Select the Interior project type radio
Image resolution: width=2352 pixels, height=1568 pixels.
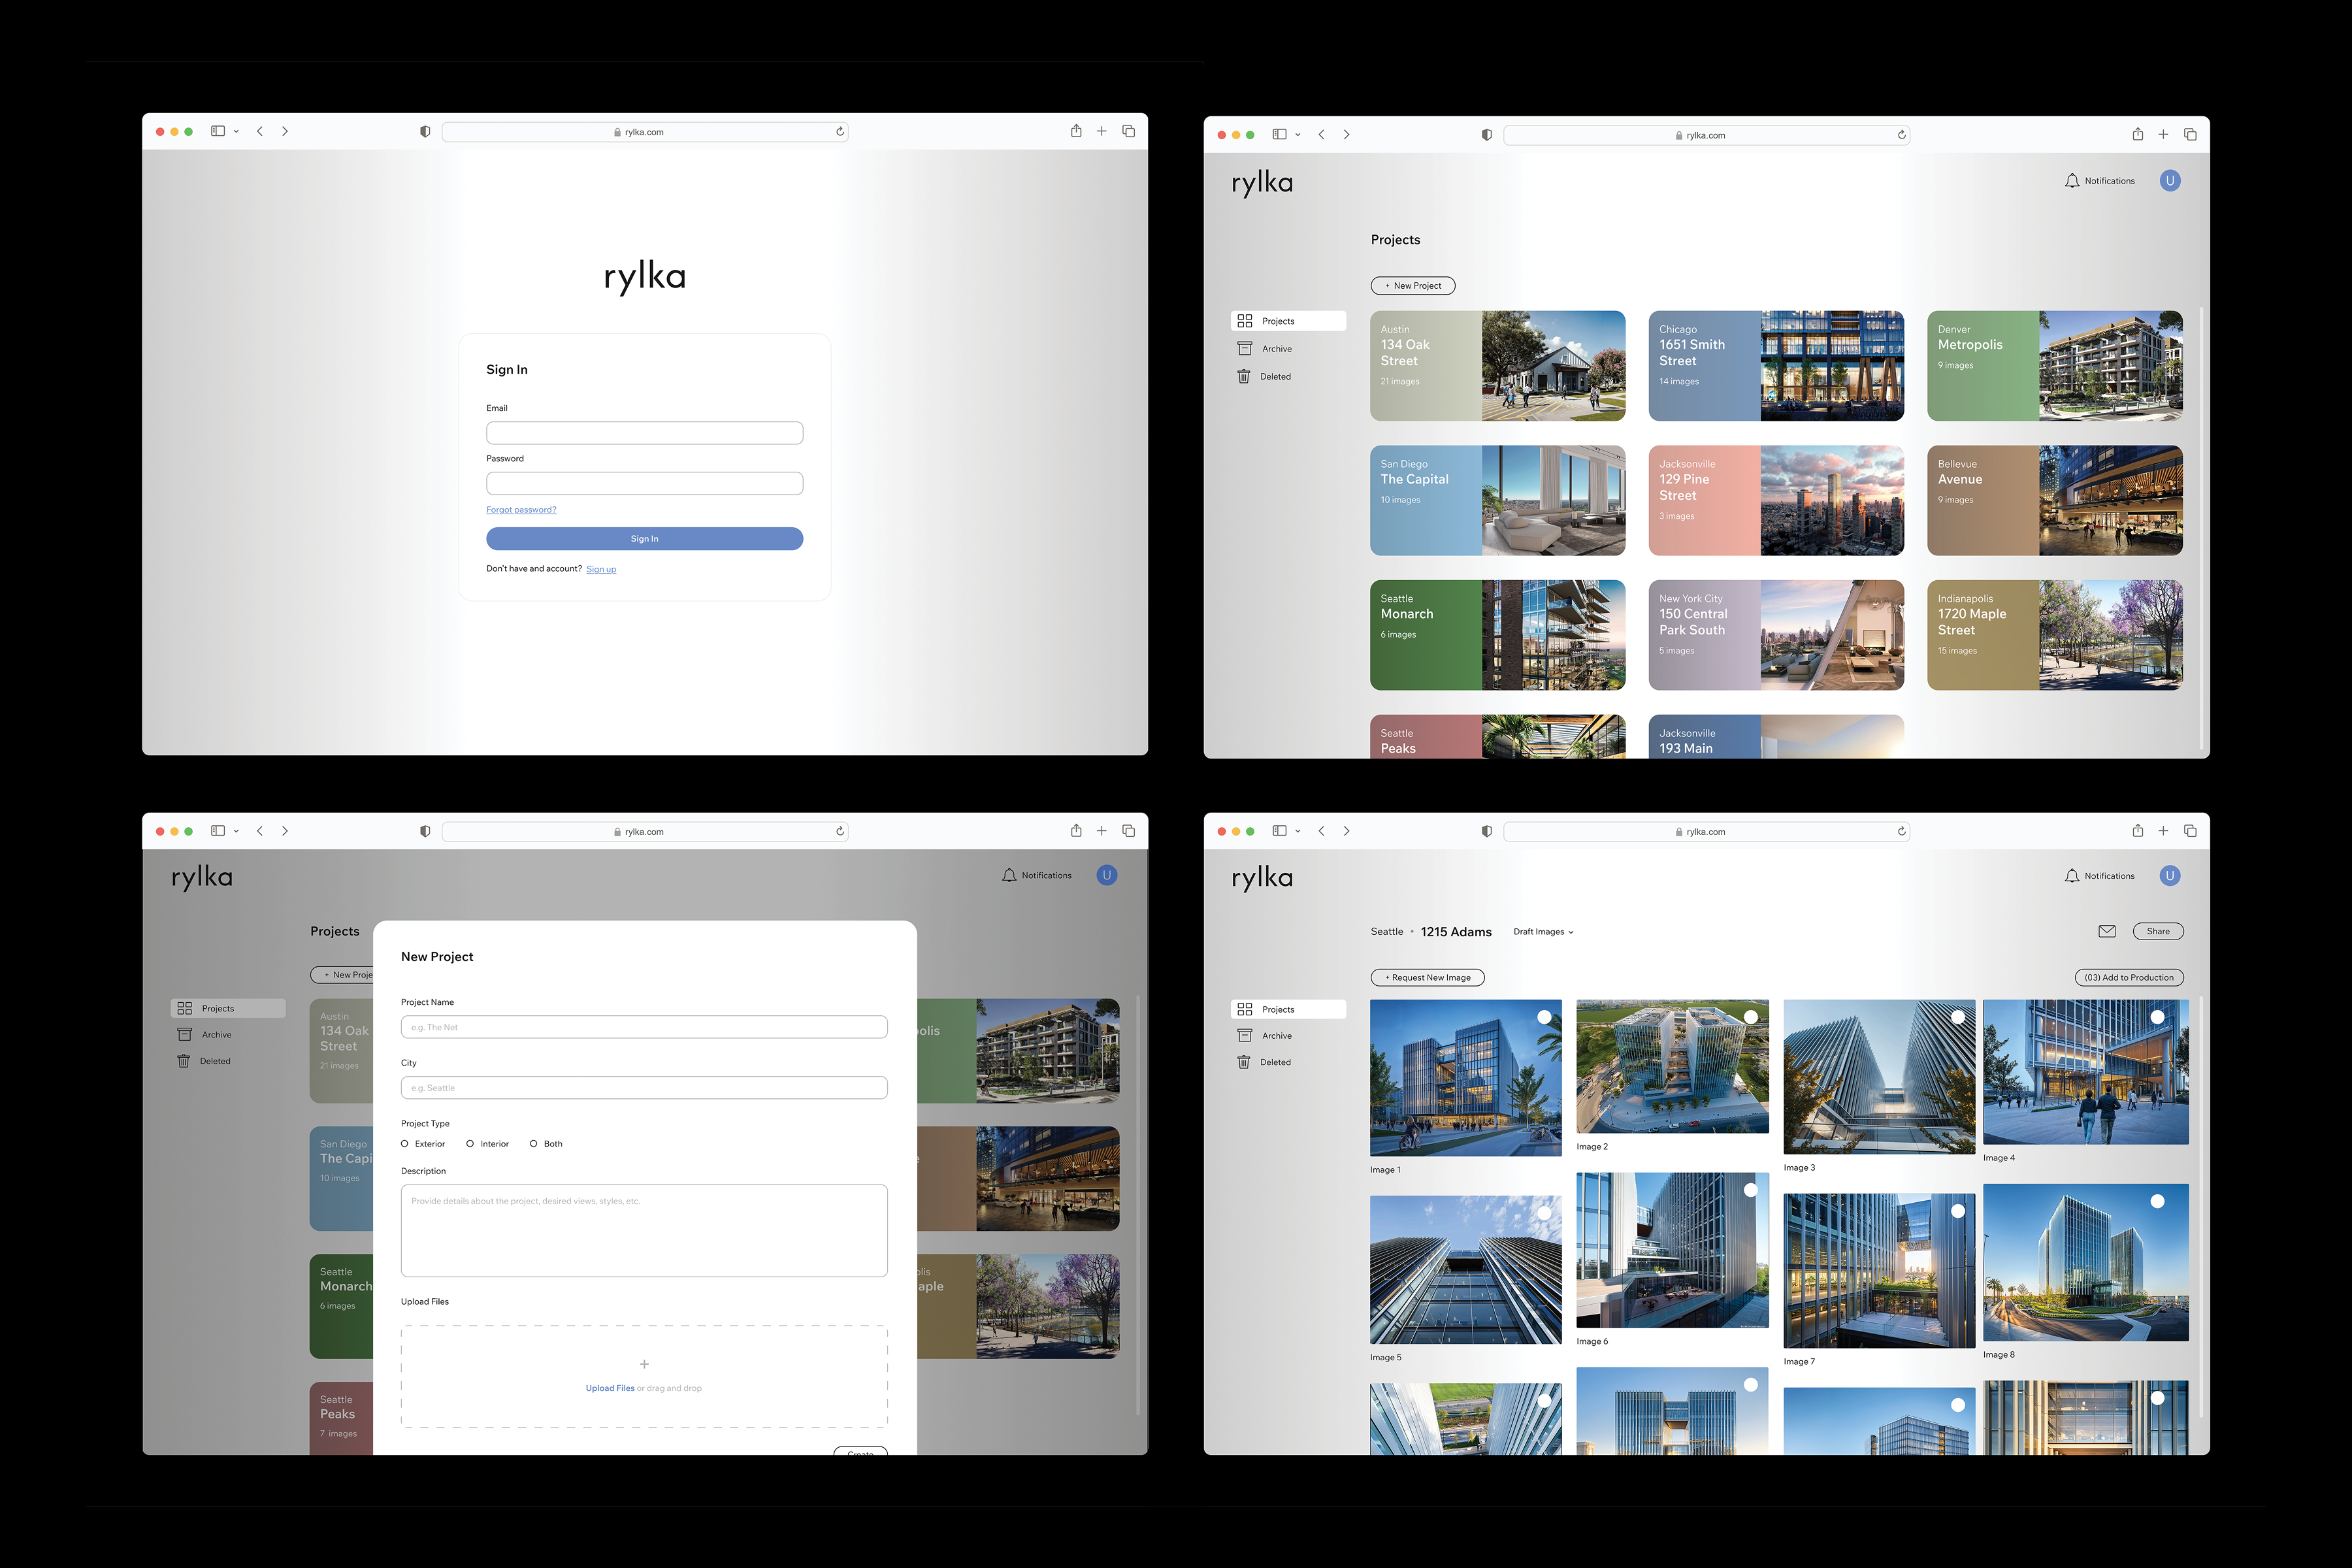tap(470, 1144)
